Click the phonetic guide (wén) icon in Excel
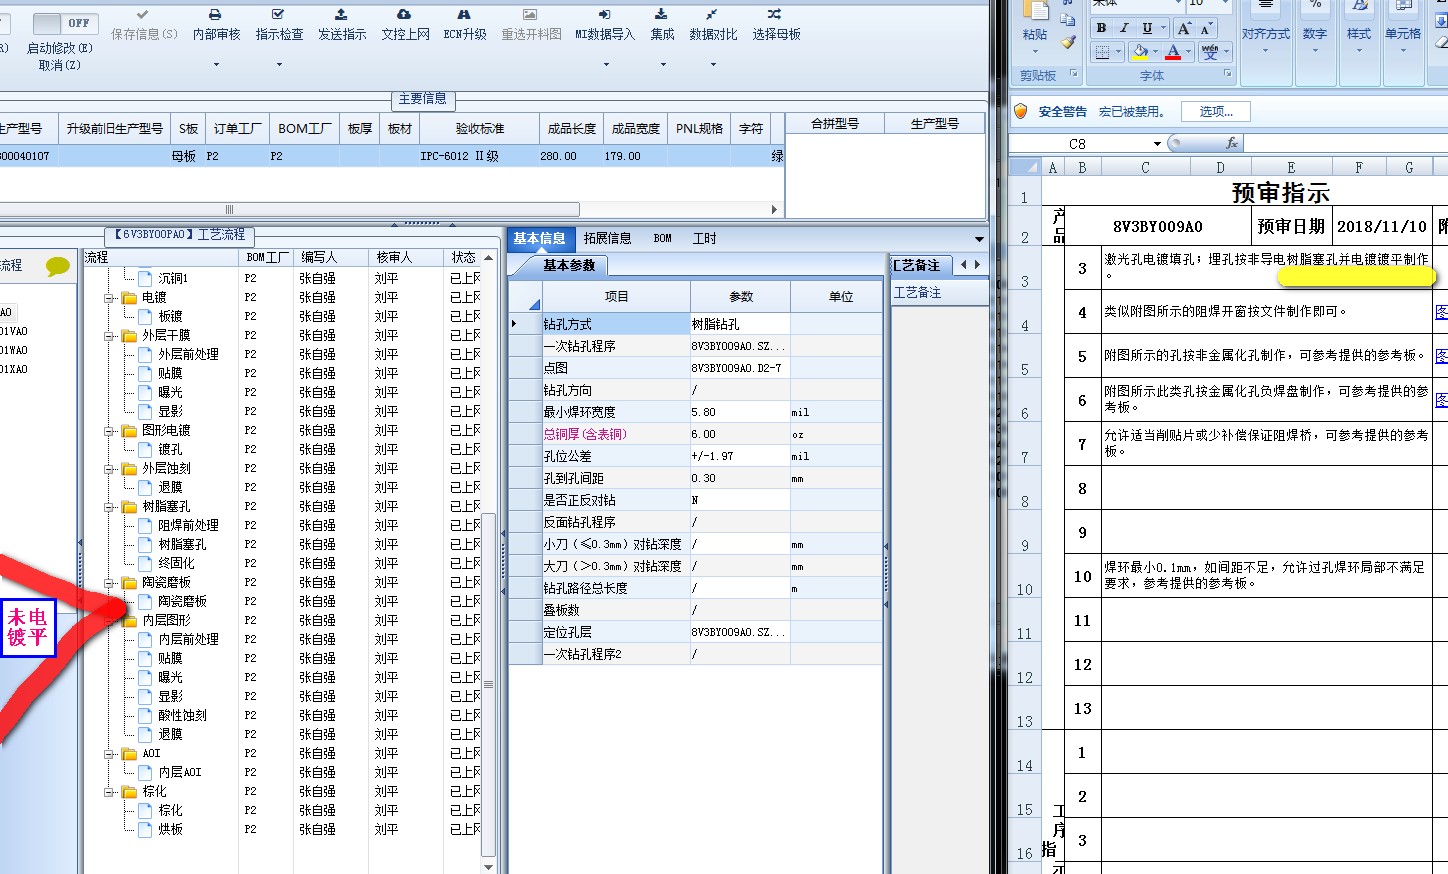Image resolution: width=1448 pixels, height=874 pixels. [x=1210, y=52]
